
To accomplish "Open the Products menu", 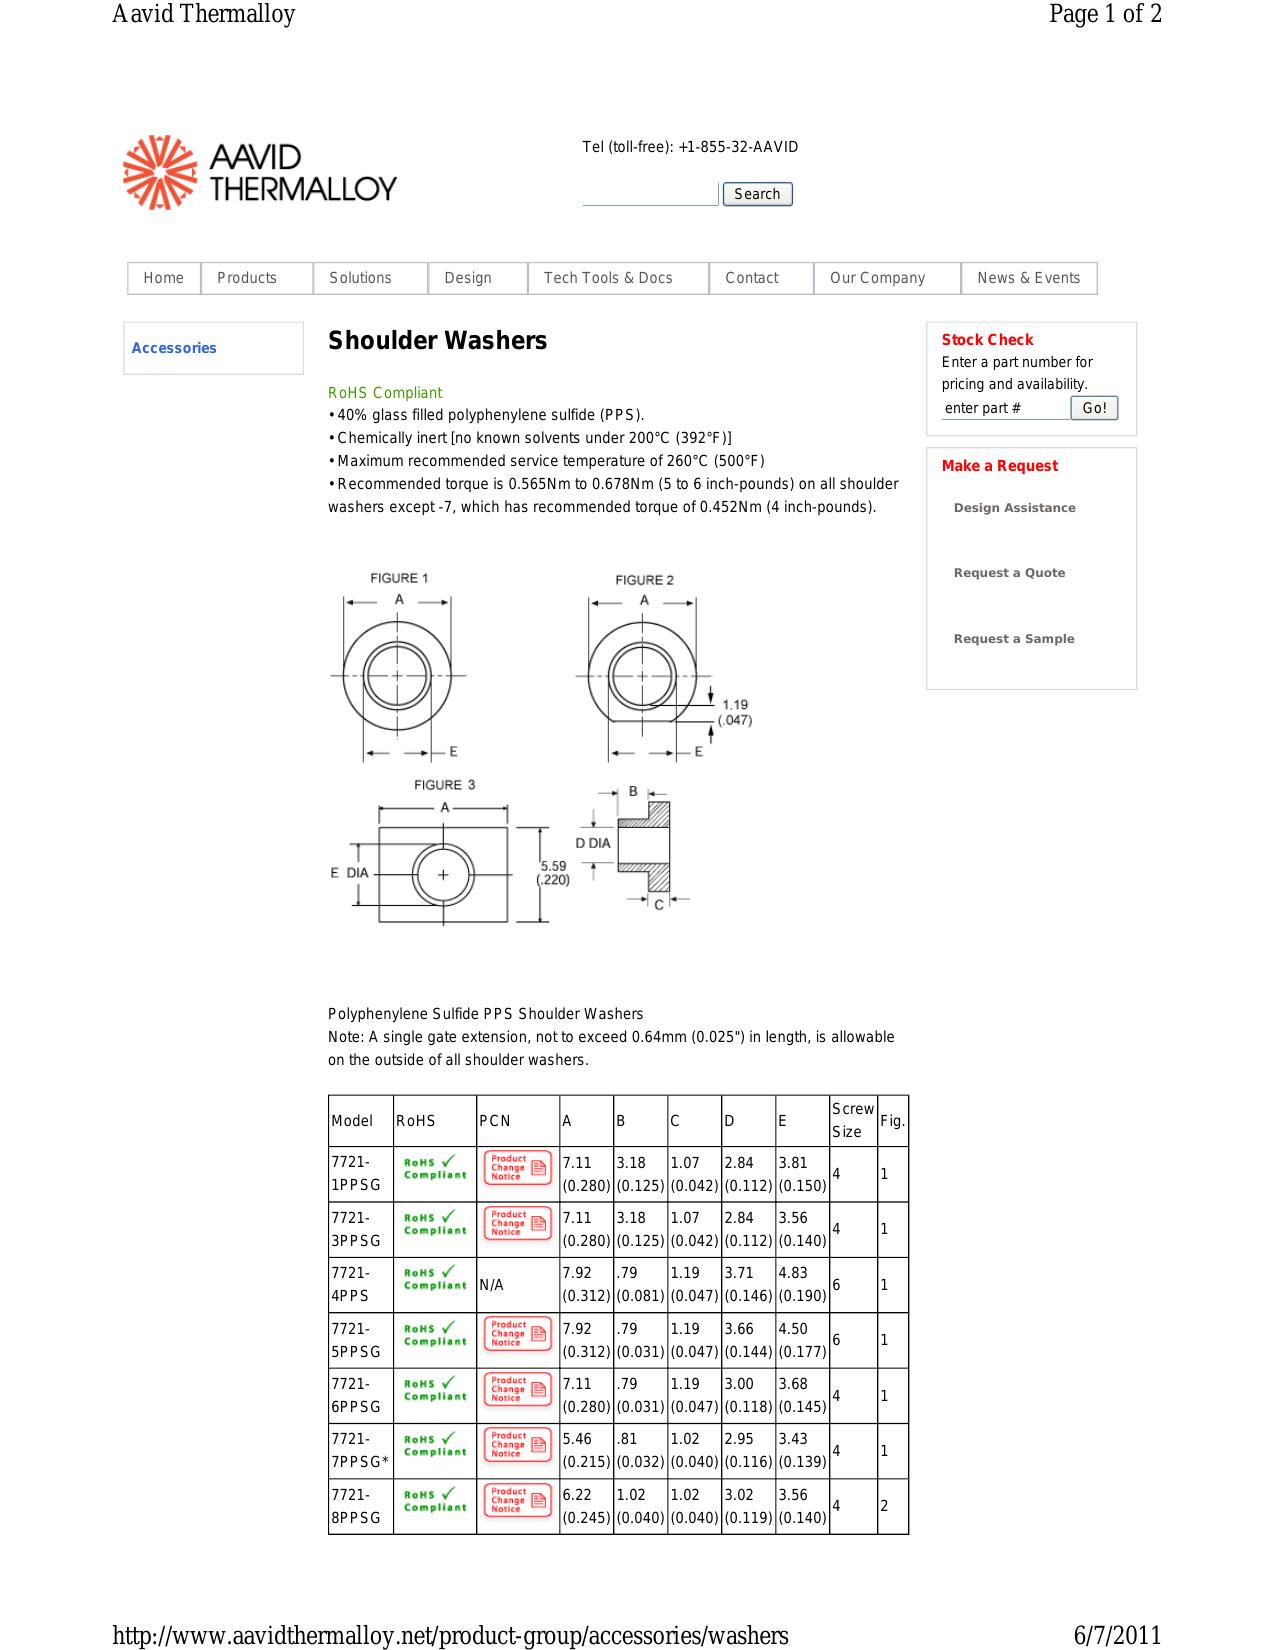I will coord(257,278).
